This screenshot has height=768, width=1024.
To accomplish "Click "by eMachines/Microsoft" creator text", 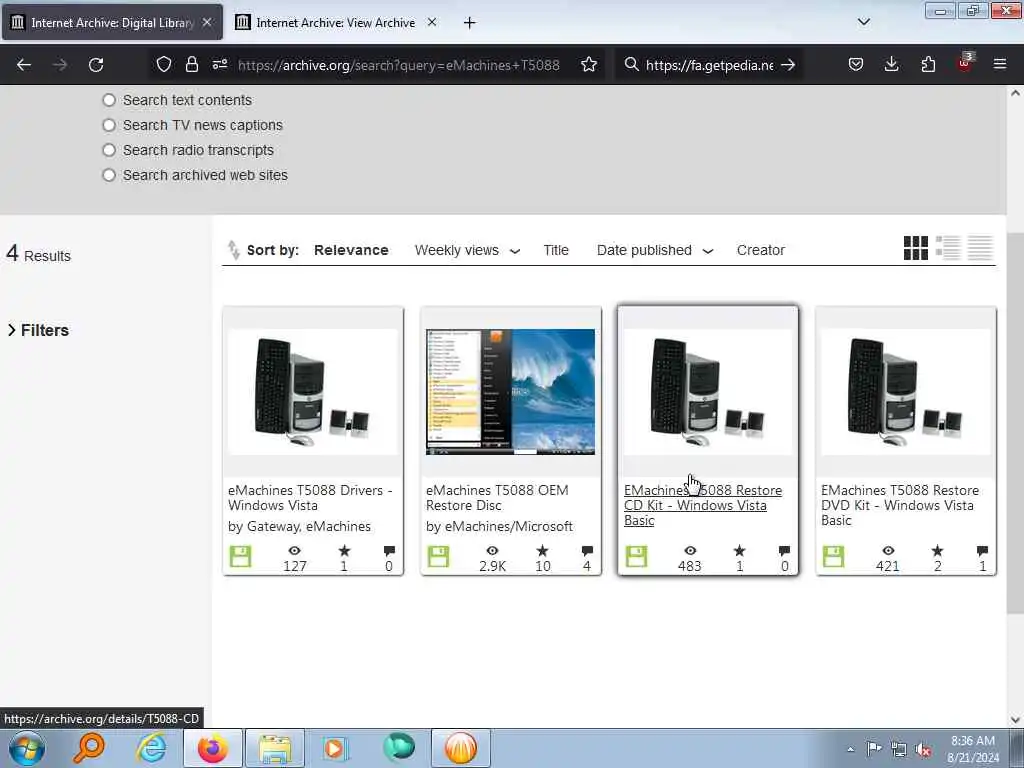I will pyautogui.click(x=499, y=526).
